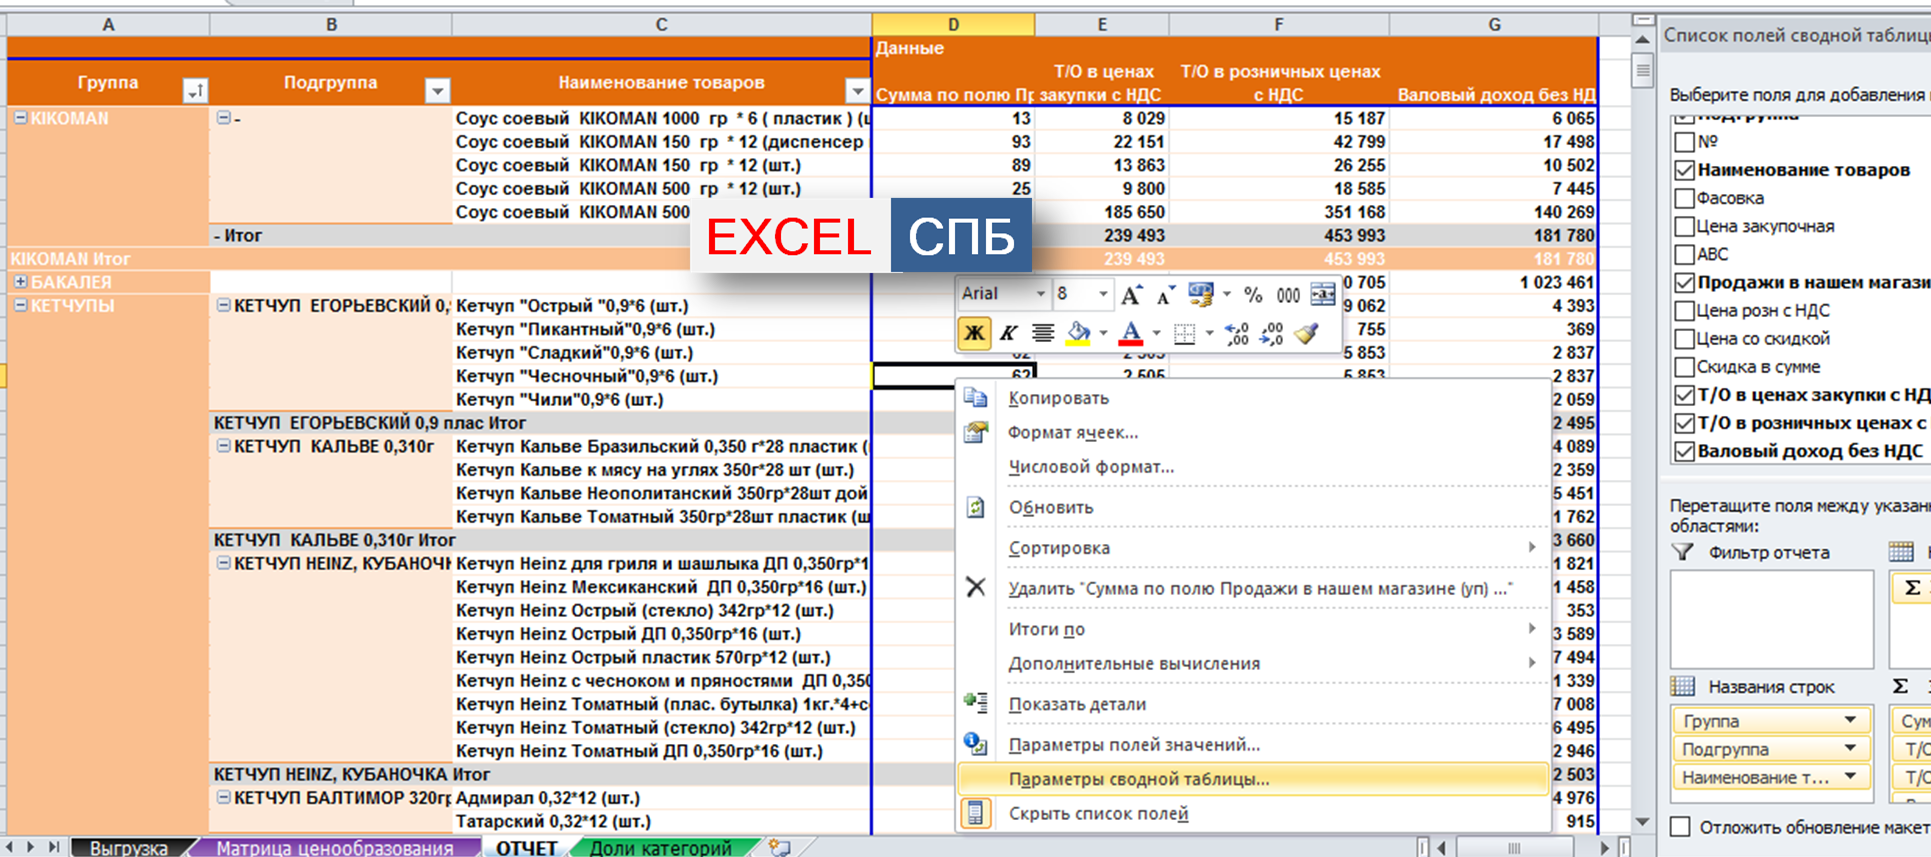Click the increase font size icon
This screenshot has height=857, width=1931.
[1131, 295]
